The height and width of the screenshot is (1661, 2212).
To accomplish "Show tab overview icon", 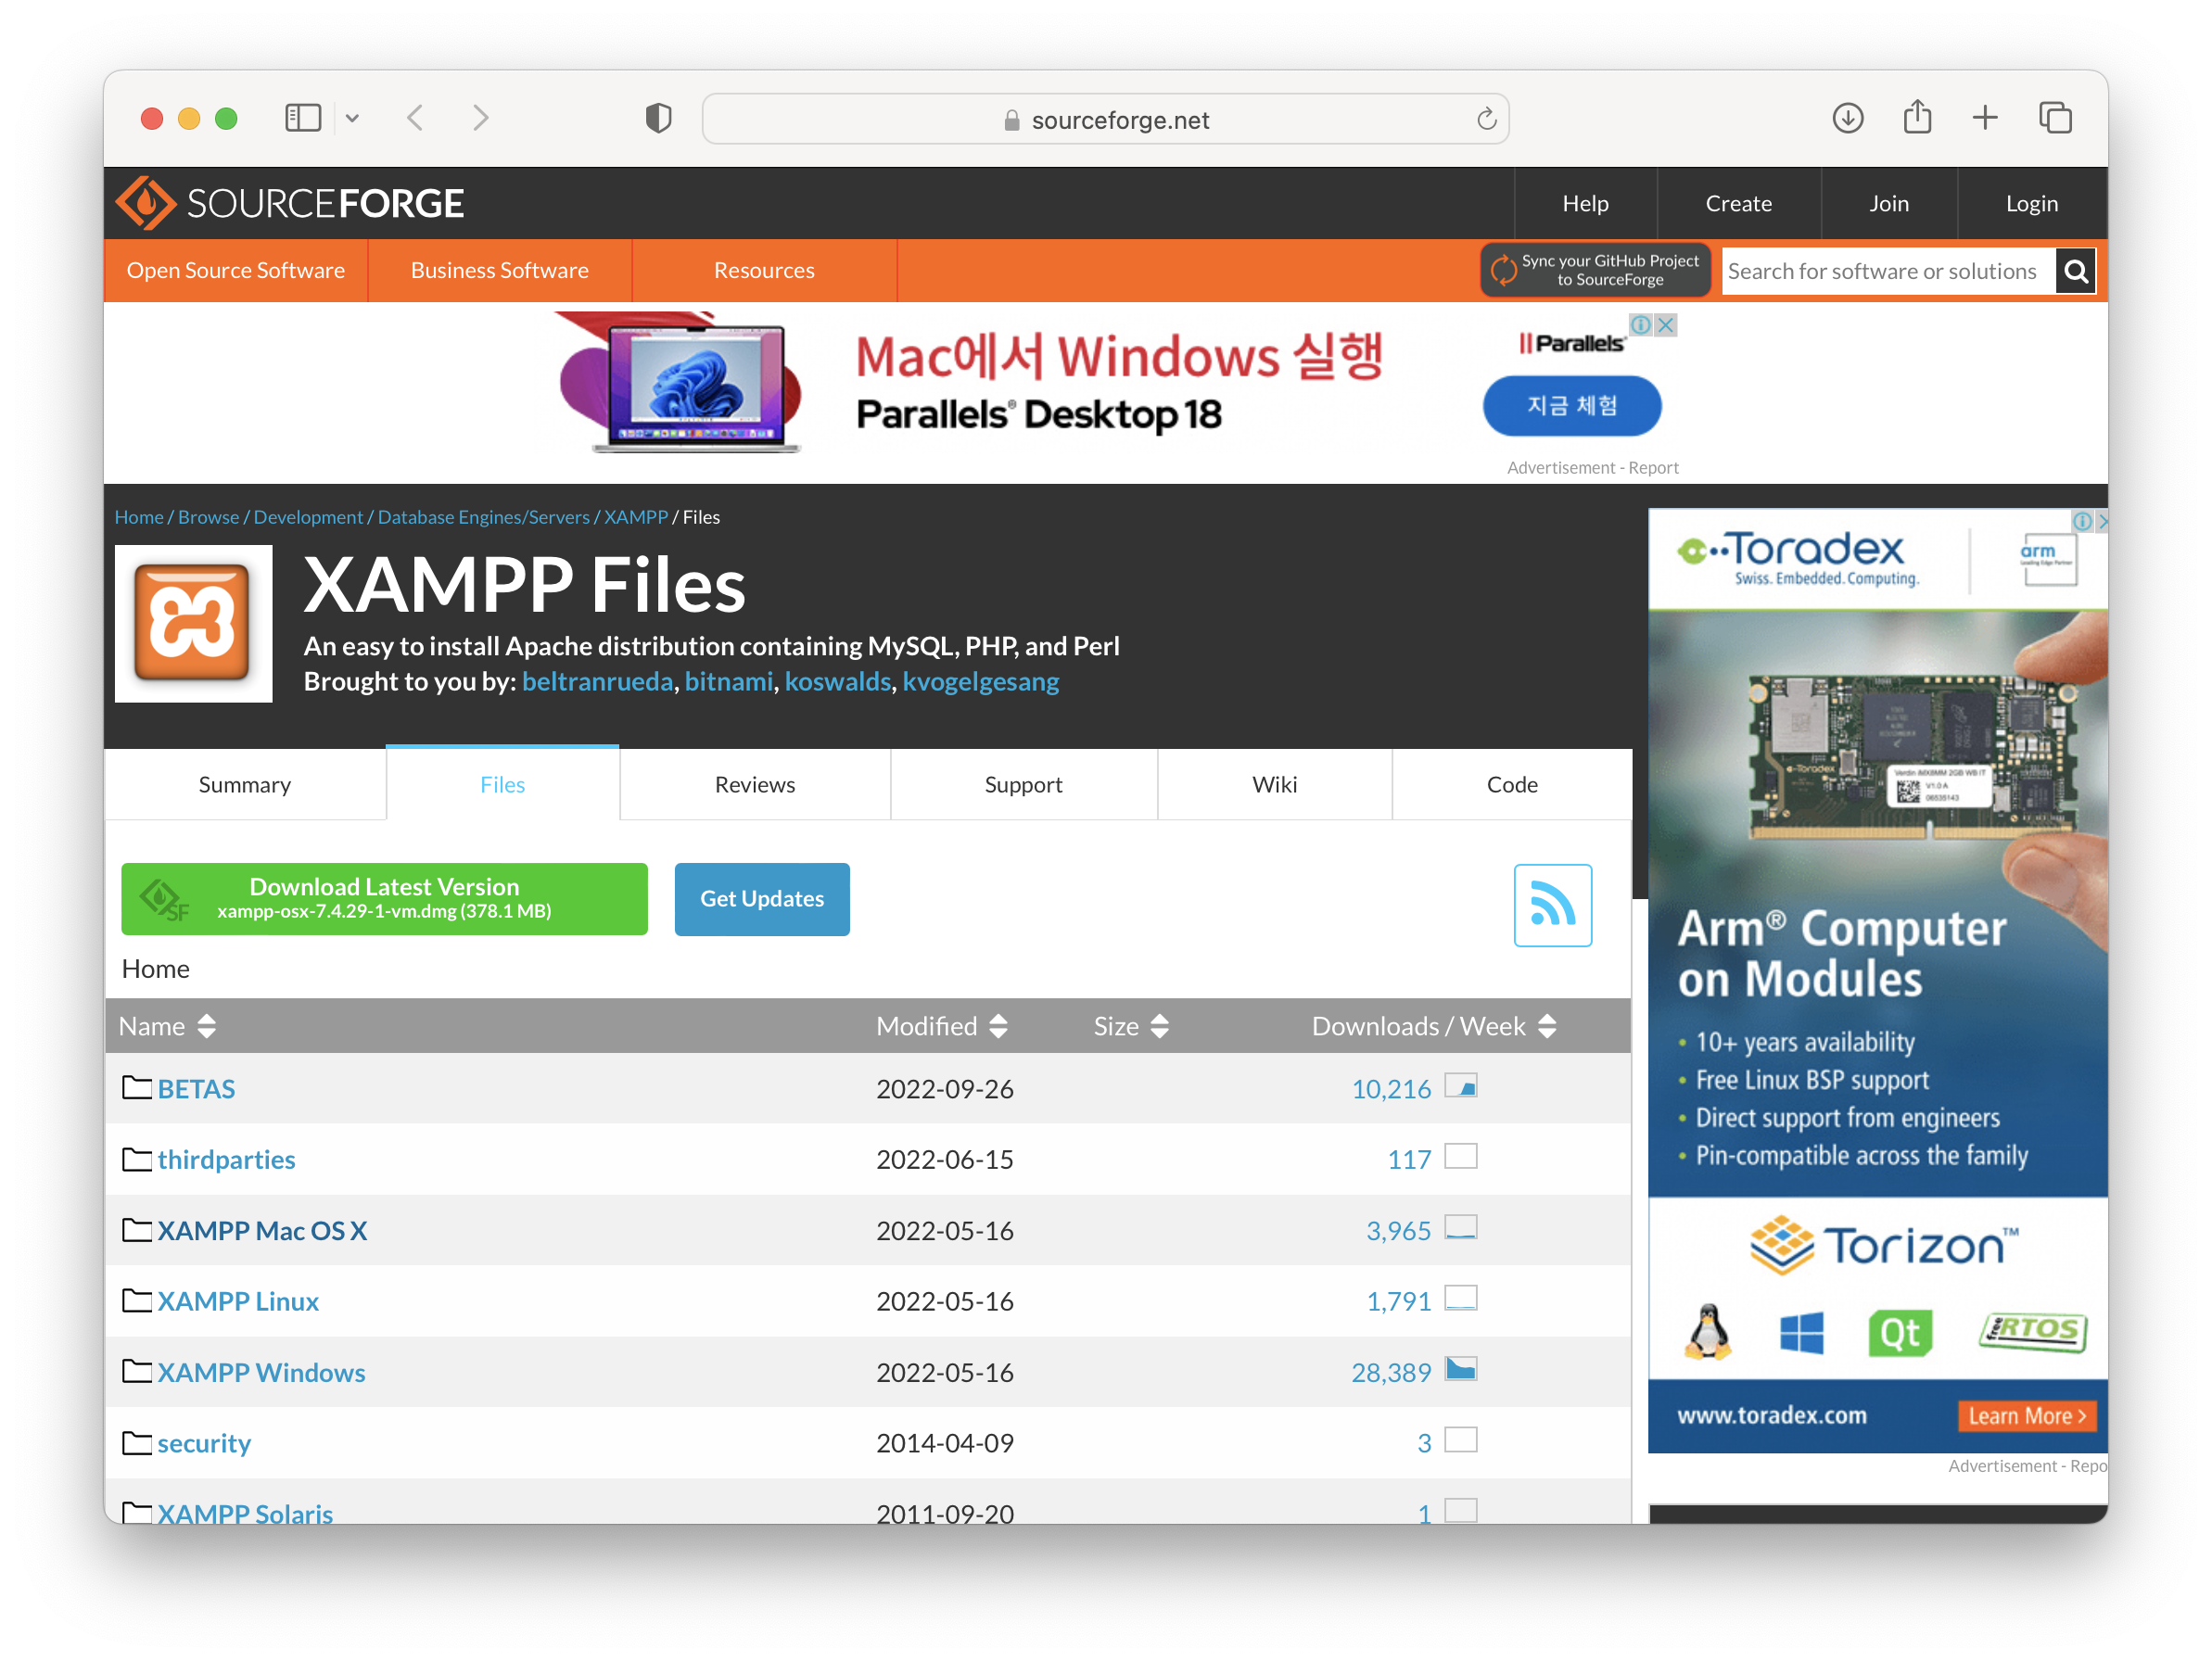I will (2054, 118).
